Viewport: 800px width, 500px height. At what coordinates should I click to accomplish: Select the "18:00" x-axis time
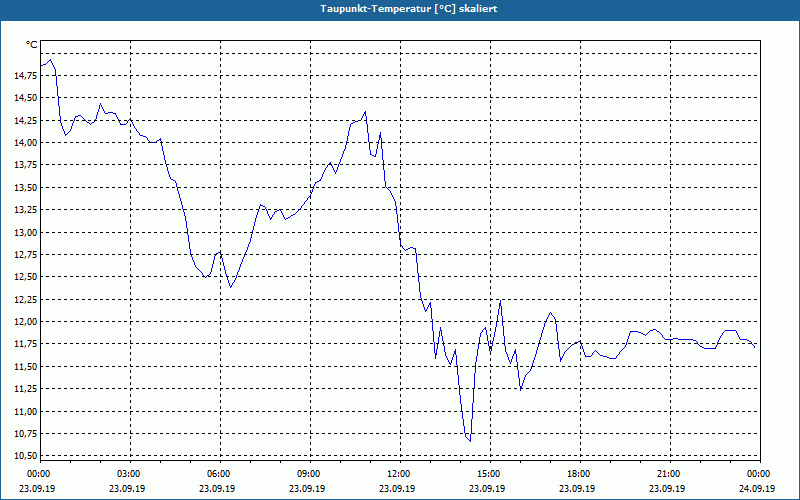pos(580,474)
